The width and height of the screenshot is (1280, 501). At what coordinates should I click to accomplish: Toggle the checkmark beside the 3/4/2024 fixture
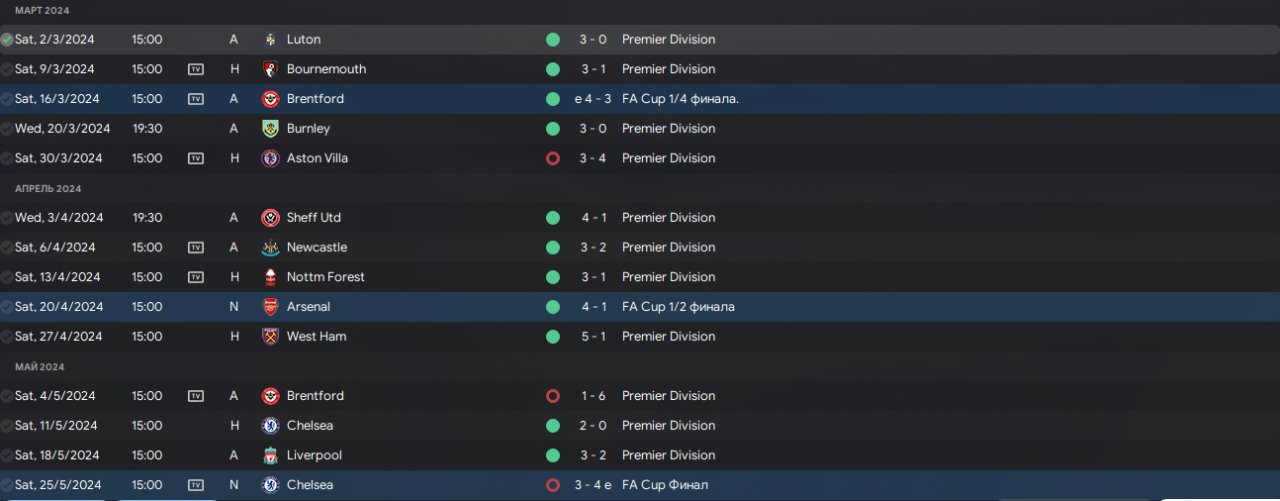click(7, 218)
